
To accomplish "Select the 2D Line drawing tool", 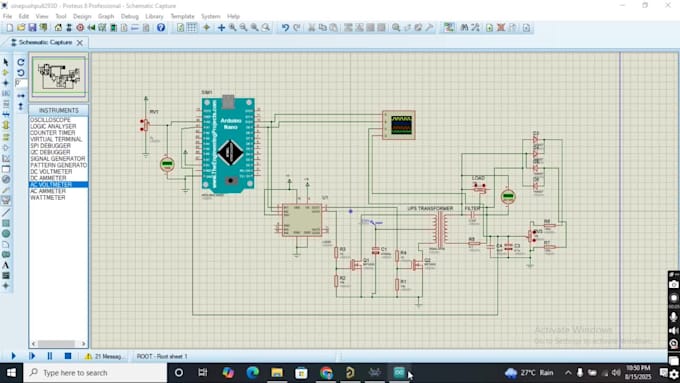I will point(6,213).
